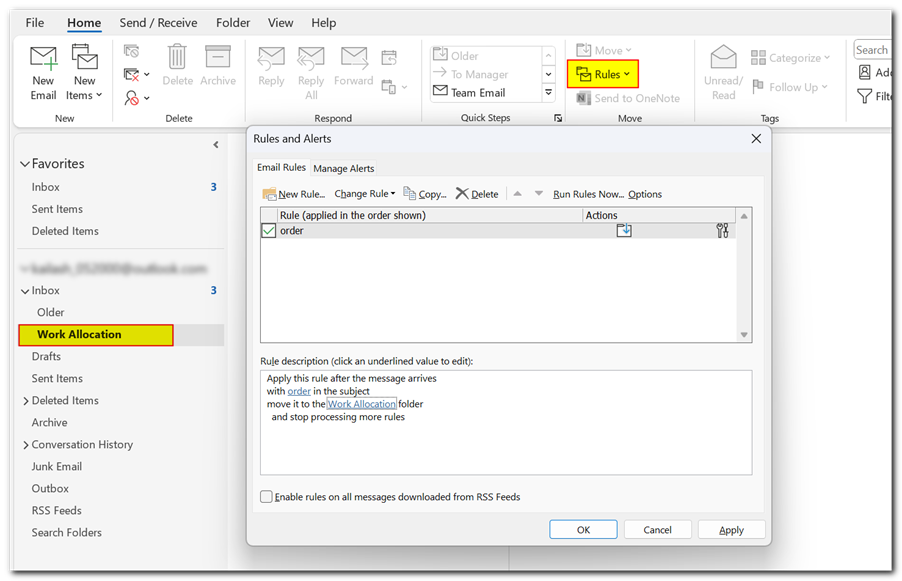
Task: Open the File menu
Action: point(35,23)
